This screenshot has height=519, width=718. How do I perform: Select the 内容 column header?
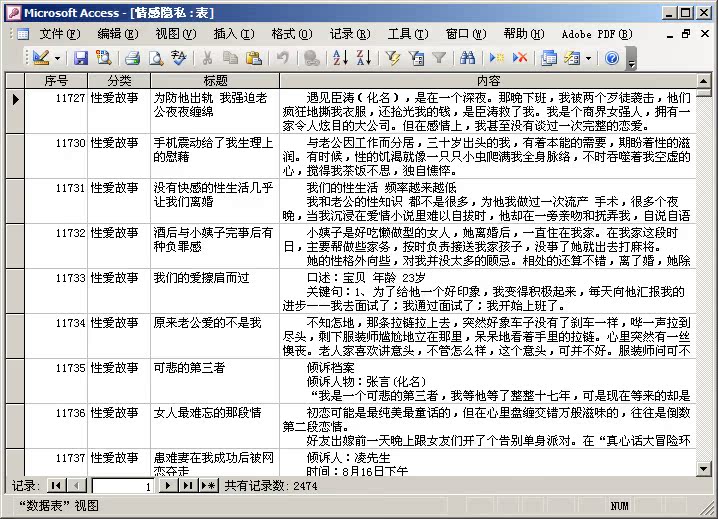click(x=488, y=81)
